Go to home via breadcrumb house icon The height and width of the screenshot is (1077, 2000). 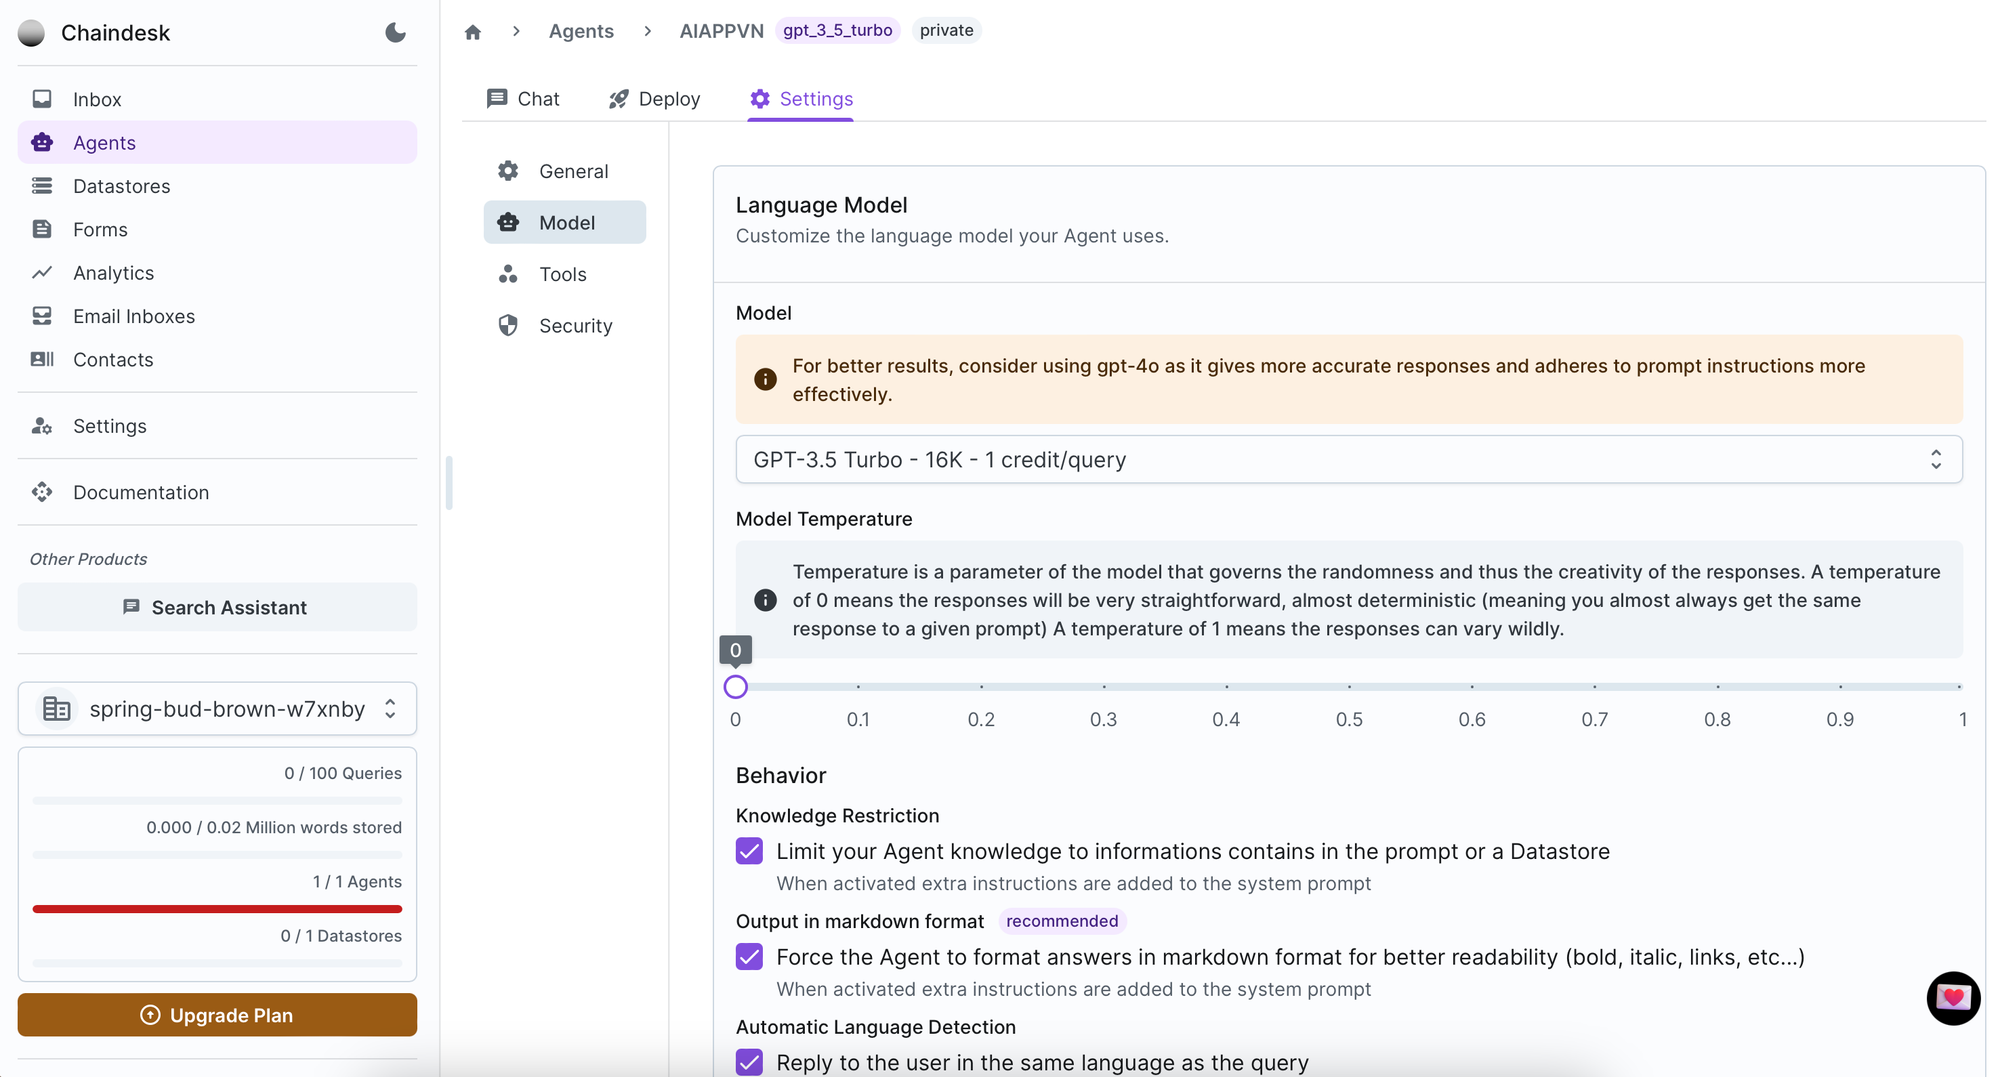coord(473,32)
